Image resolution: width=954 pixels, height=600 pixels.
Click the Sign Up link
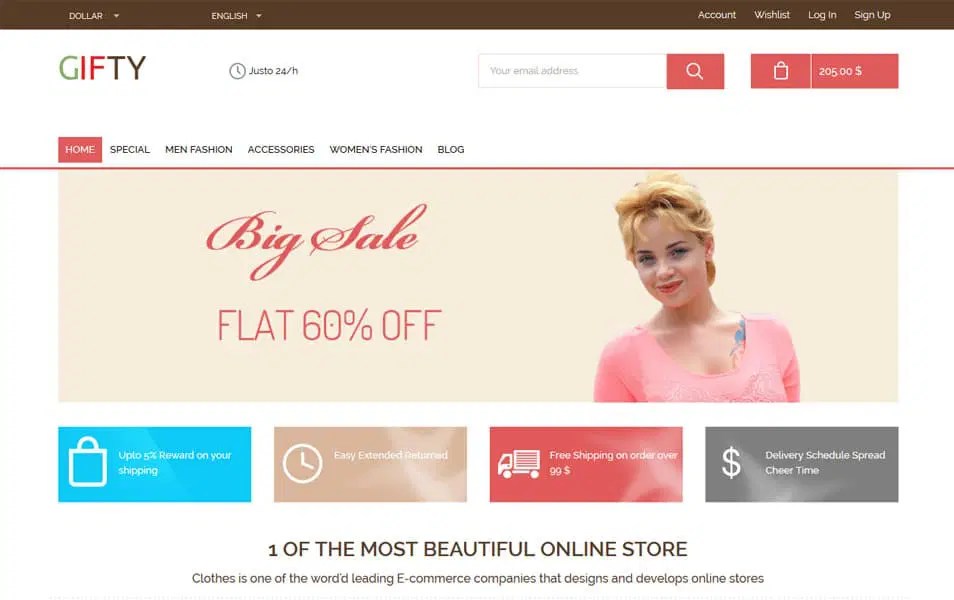[872, 15]
